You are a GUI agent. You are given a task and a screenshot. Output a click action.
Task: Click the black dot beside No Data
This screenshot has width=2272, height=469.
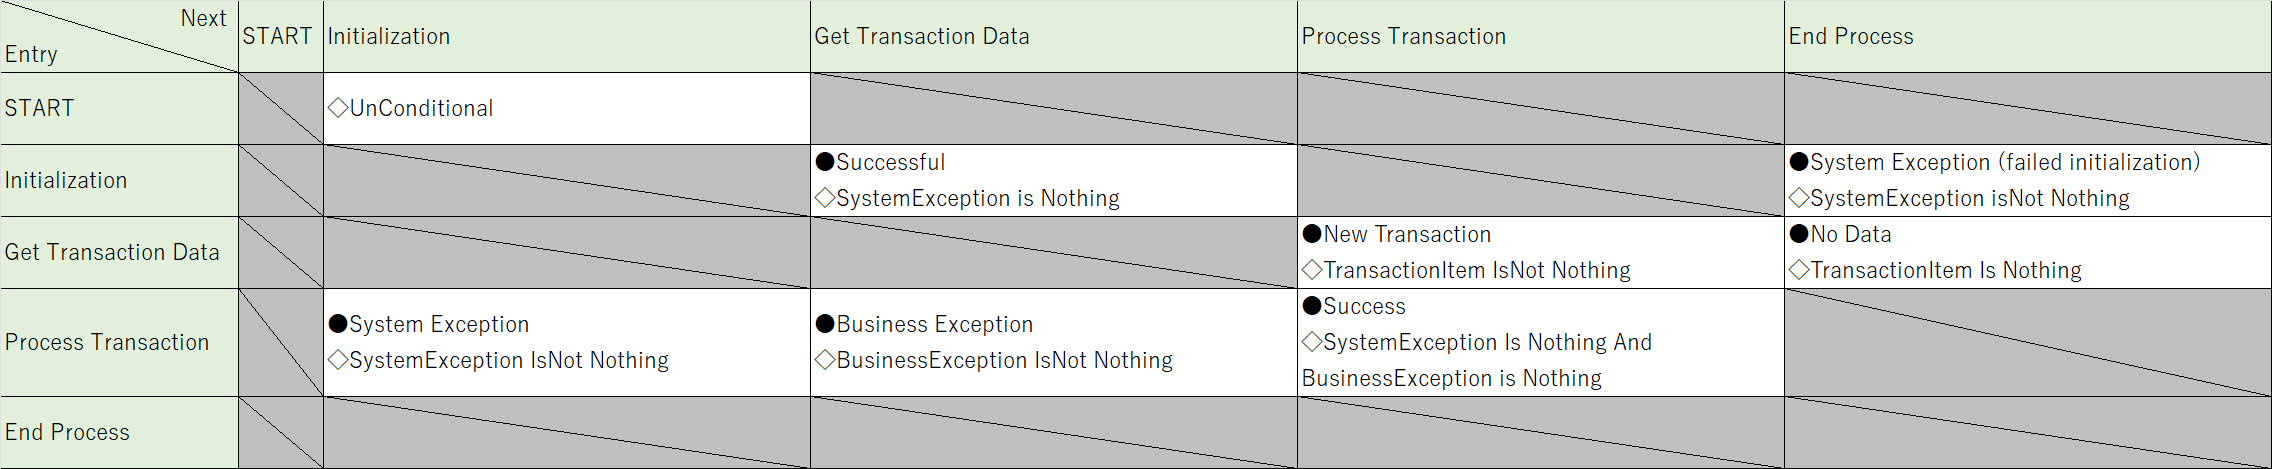1799,234
